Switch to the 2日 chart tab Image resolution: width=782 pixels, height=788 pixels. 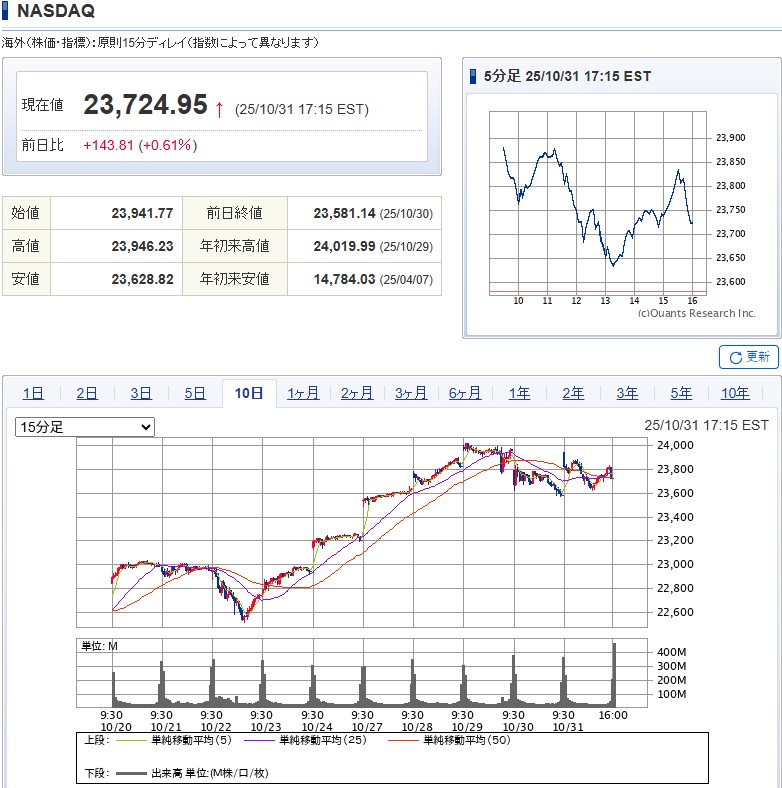tap(87, 393)
